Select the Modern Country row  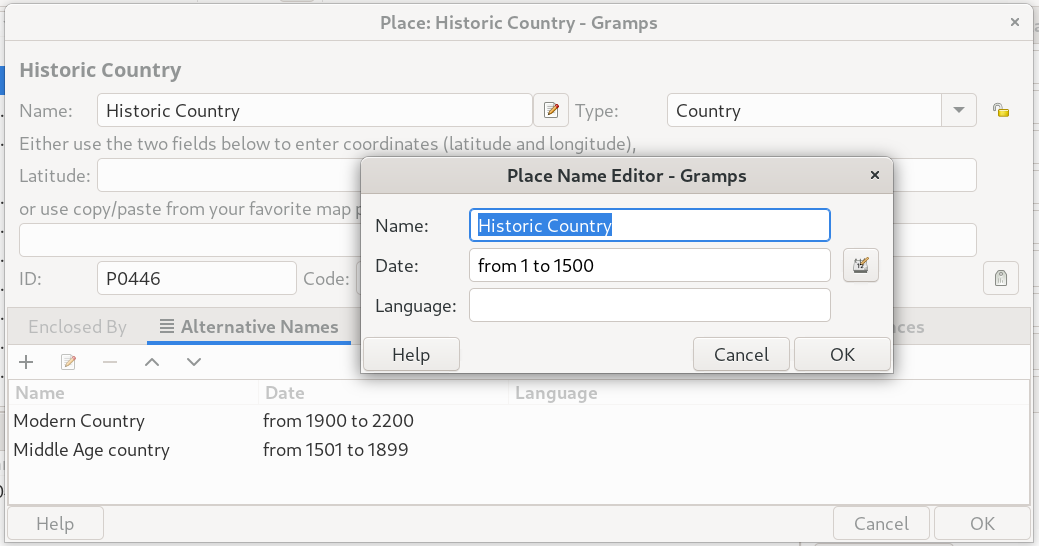pos(79,421)
